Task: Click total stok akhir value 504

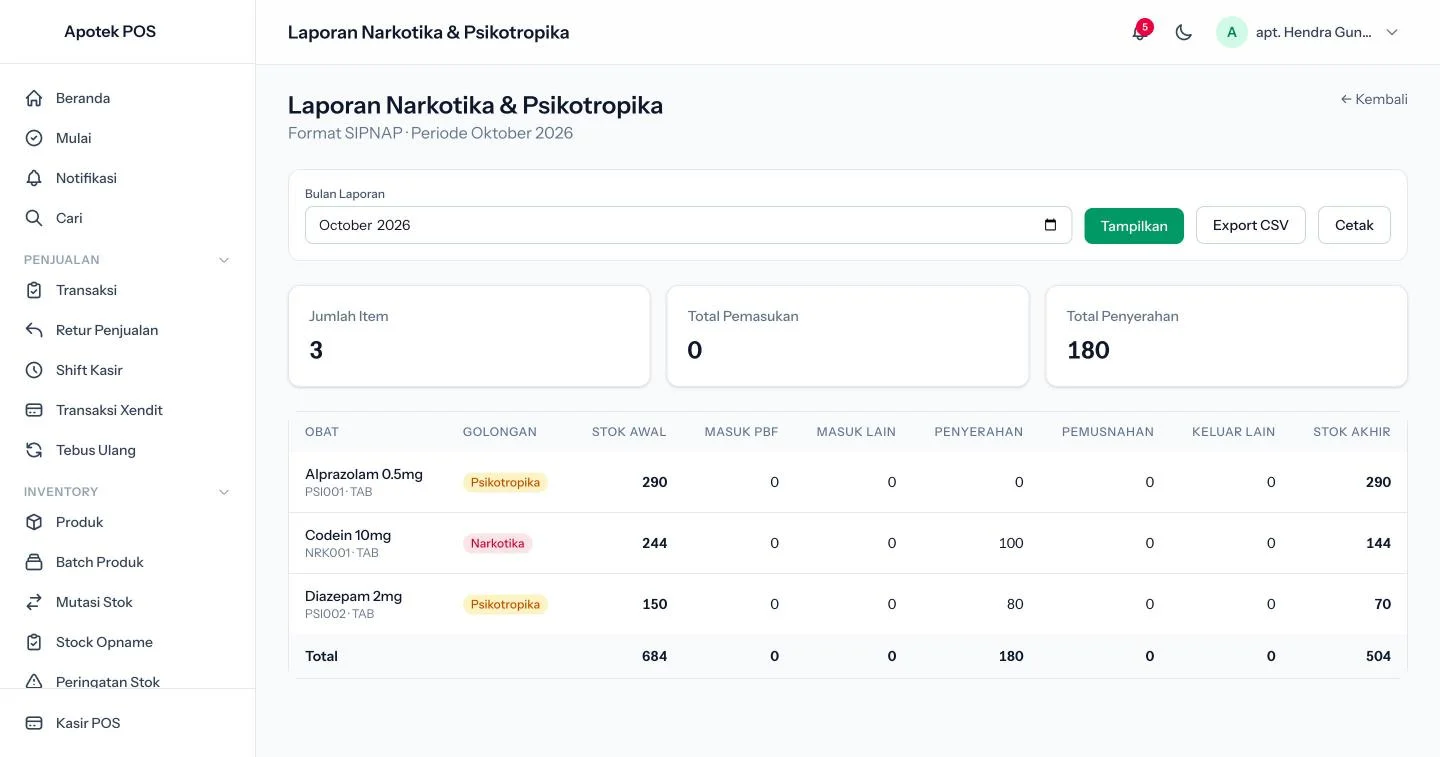Action: [x=1378, y=656]
